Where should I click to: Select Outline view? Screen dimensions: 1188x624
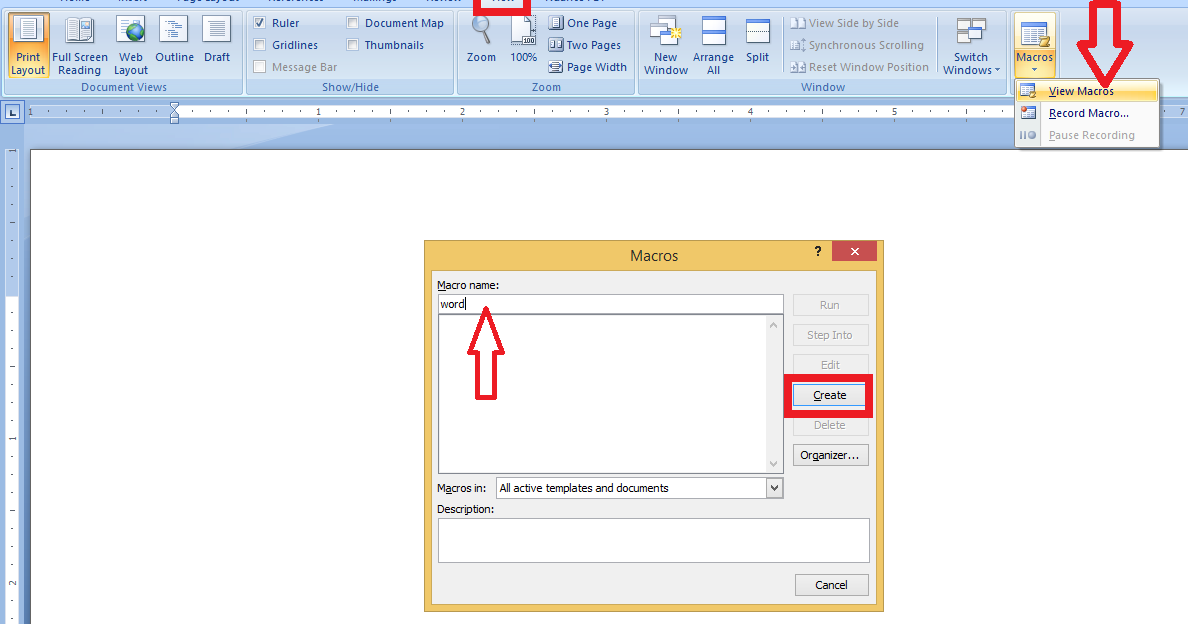point(174,44)
